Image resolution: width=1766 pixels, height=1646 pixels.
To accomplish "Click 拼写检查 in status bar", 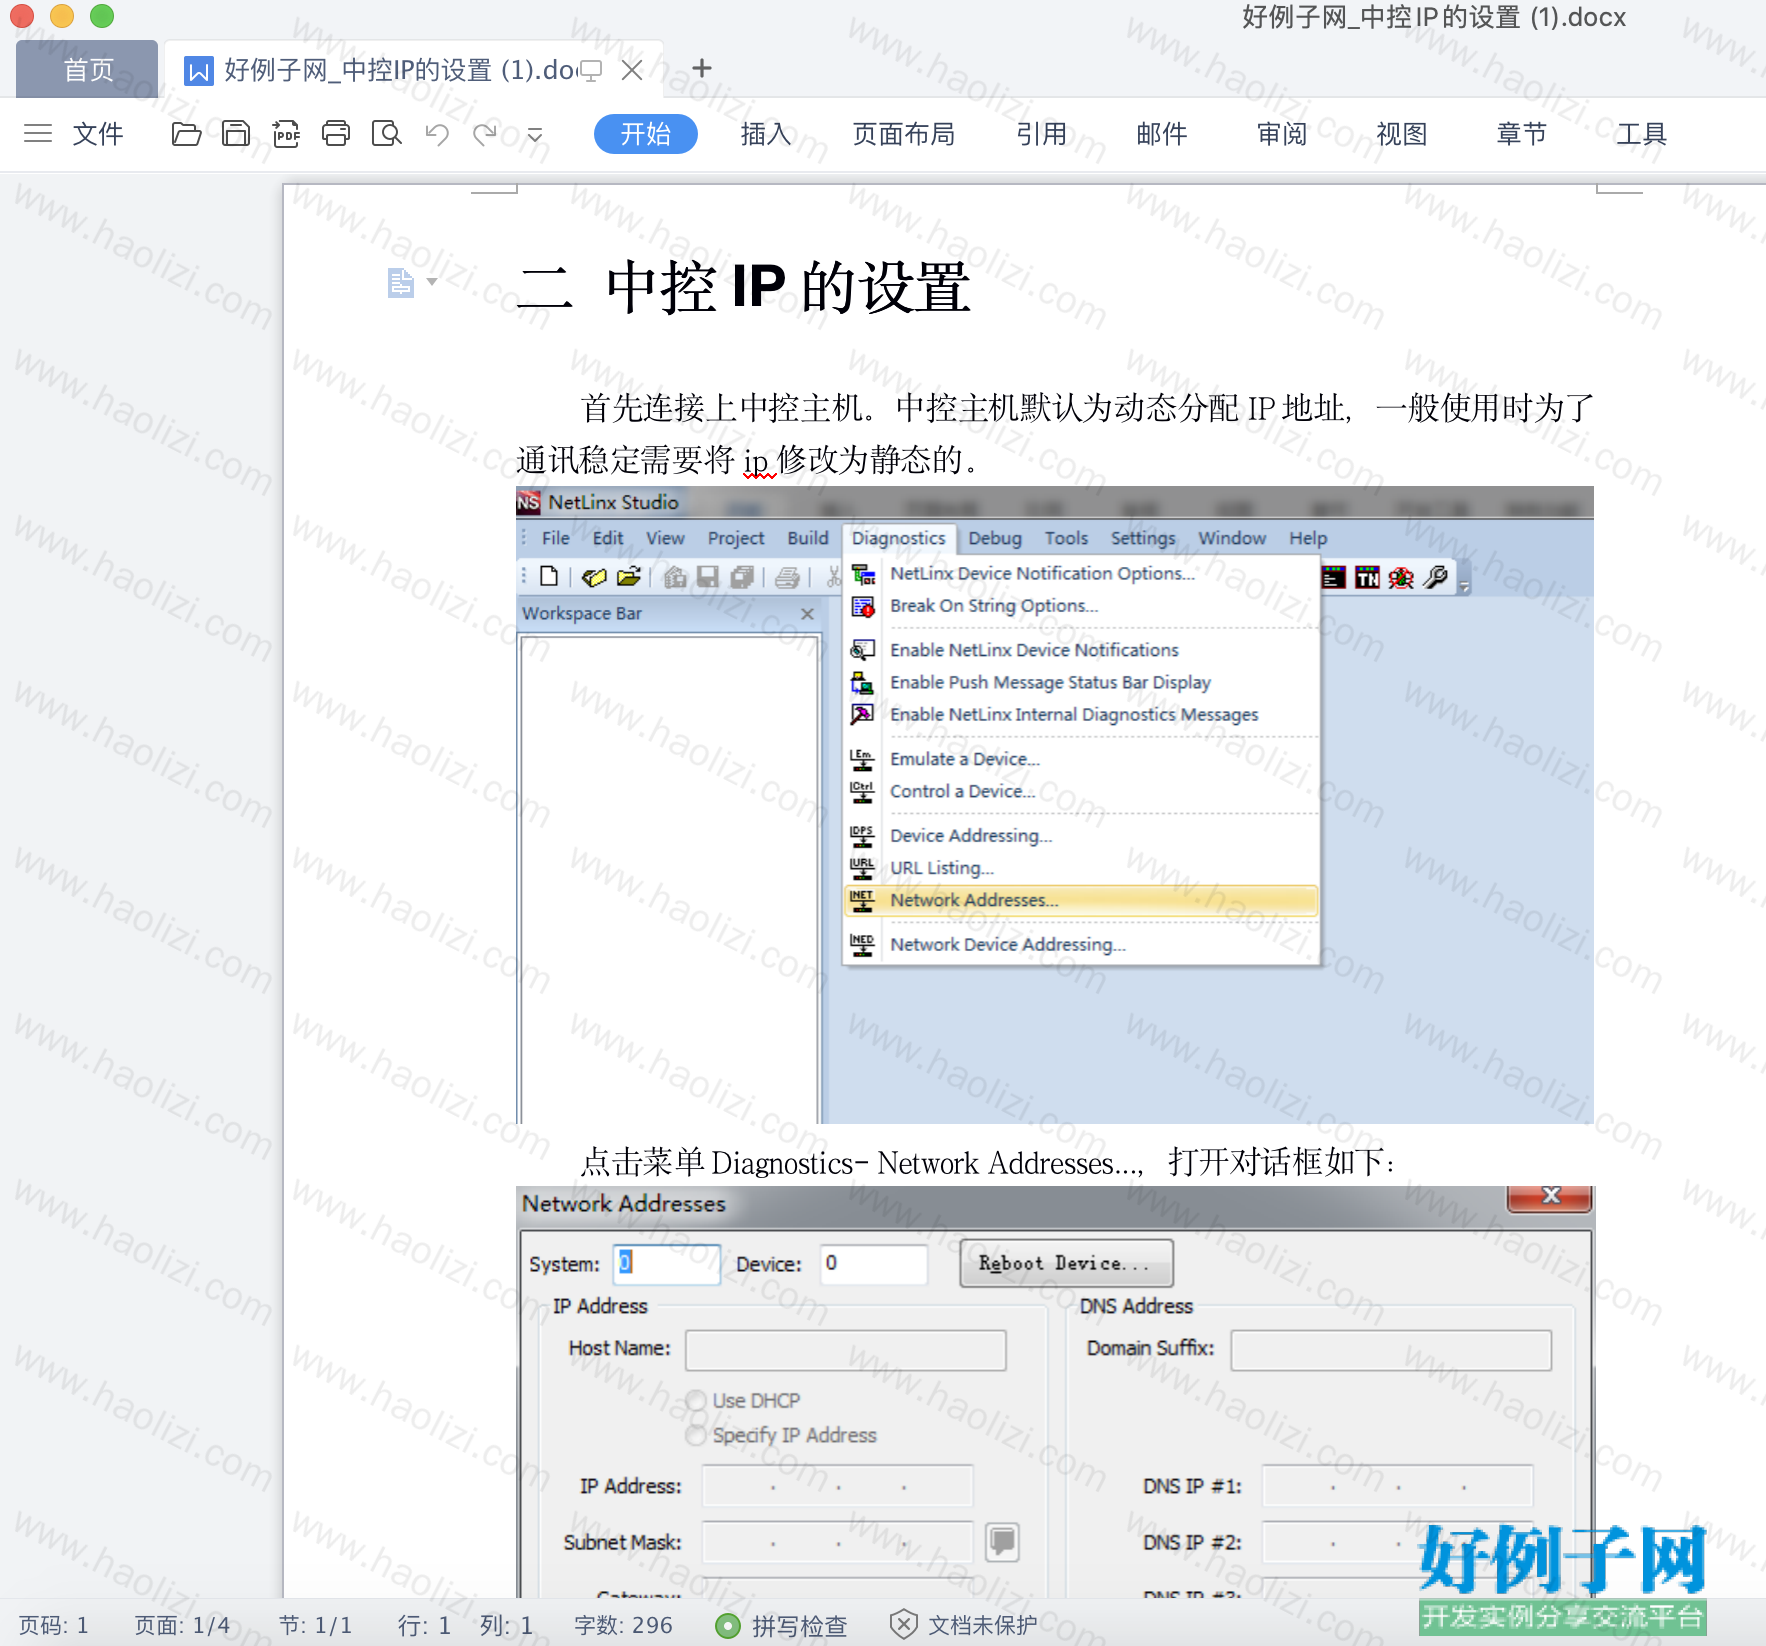I will [x=782, y=1625].
